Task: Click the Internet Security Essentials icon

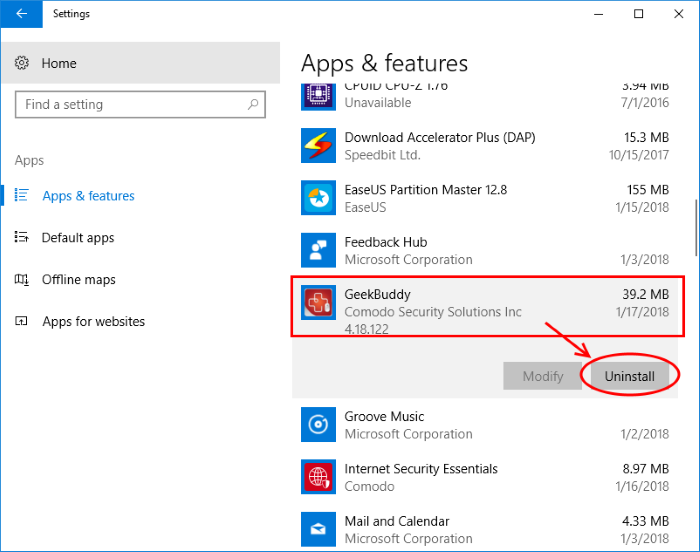Action: coord(318,477)
